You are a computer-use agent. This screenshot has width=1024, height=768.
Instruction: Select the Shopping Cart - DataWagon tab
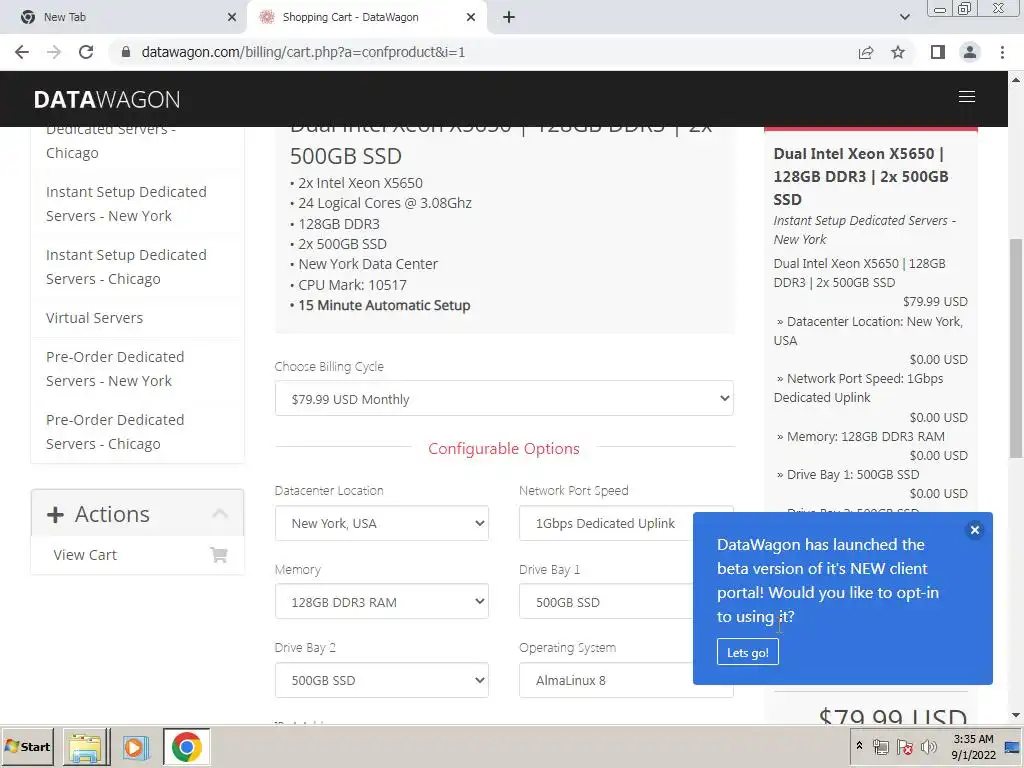pos(366,17)
